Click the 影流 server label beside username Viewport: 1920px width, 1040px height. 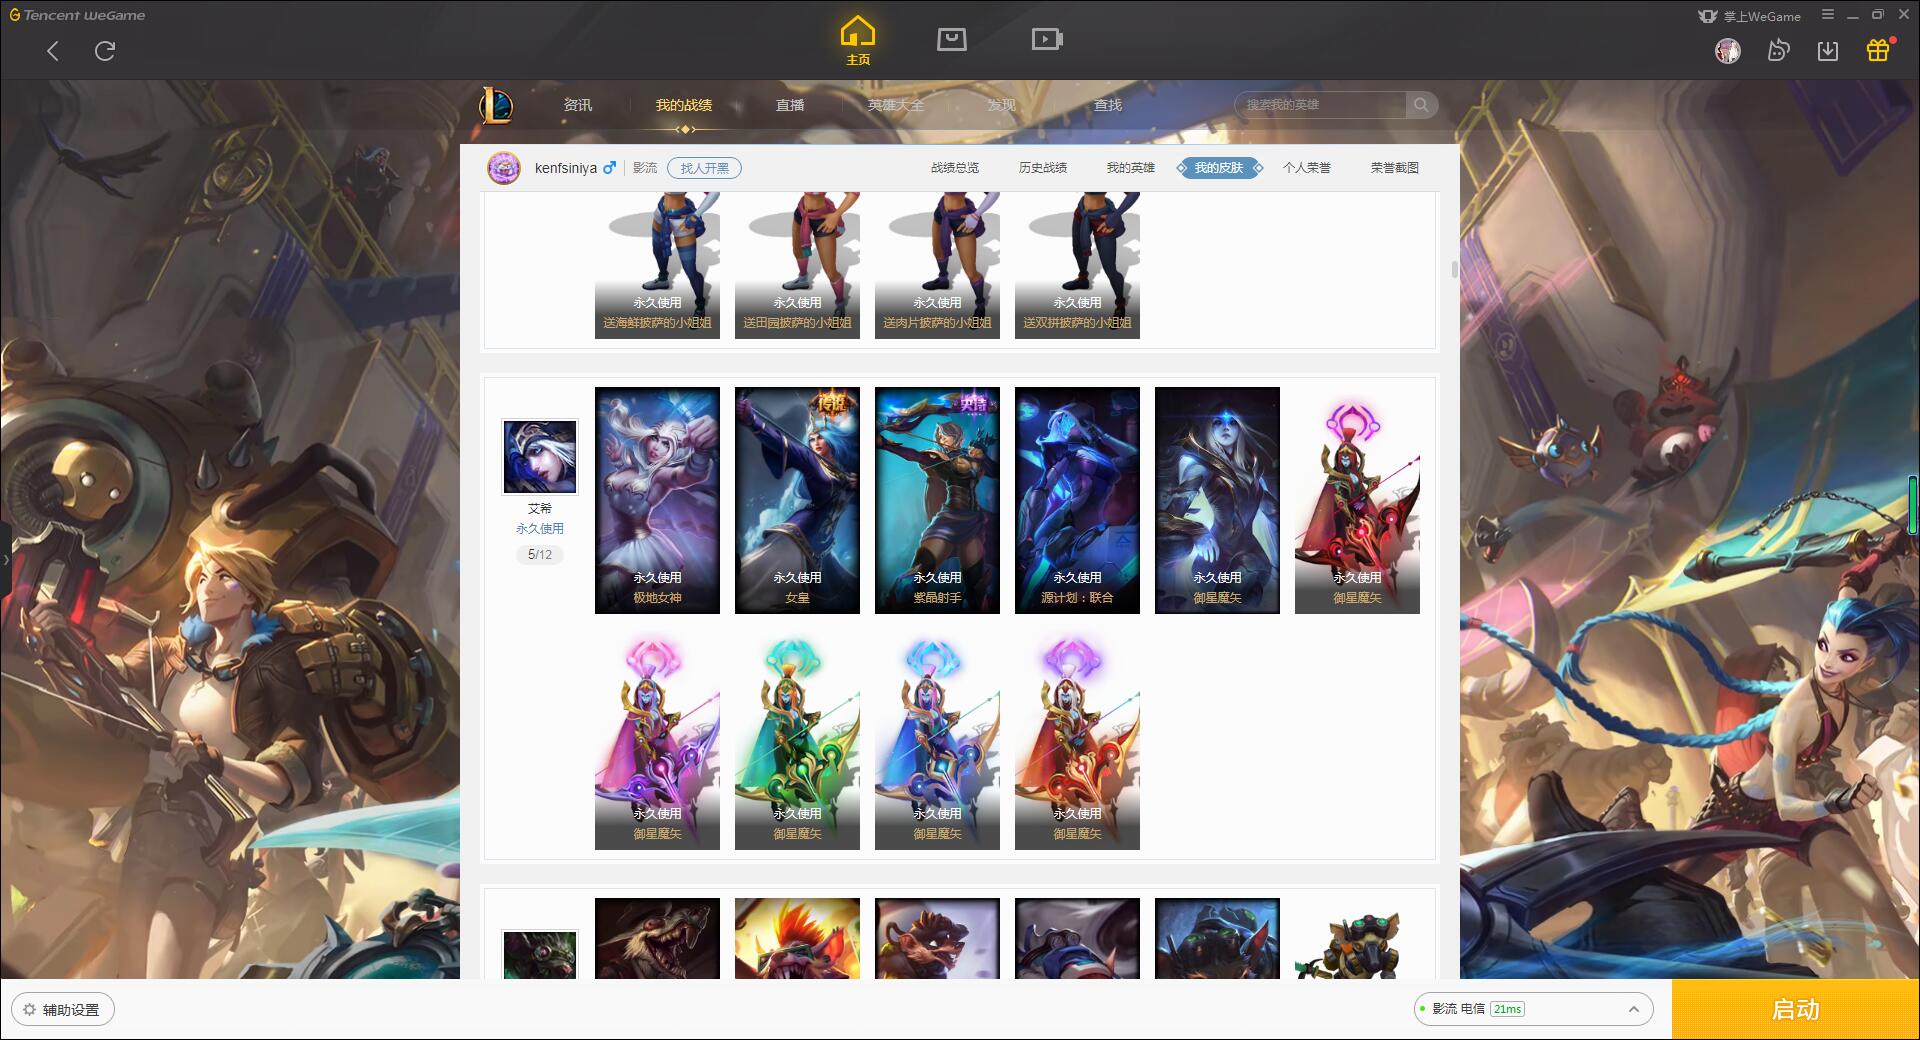click(645, 168)
